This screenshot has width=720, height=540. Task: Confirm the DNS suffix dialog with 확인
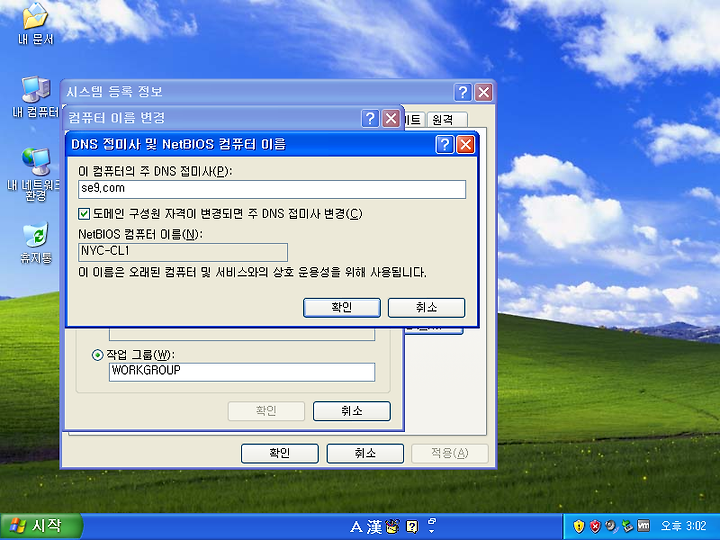pos(342,308)
